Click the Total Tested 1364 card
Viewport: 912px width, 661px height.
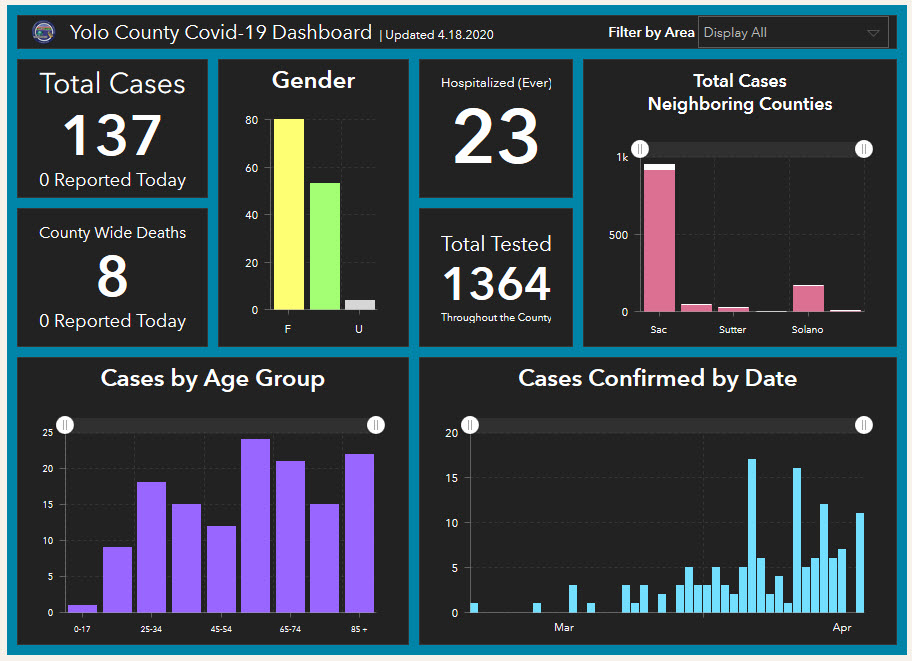click(x=496, y=277)
